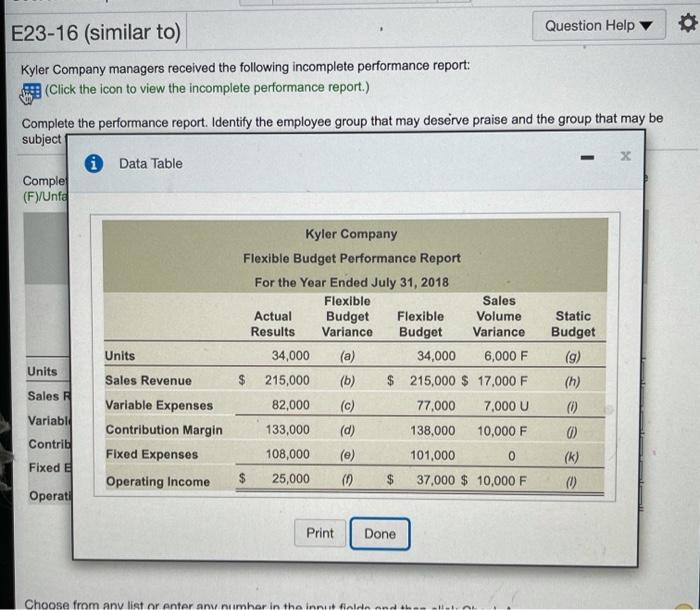Screen dimensions: 700x610
Task: Select the Variable Expenses actual value 82,000
Action: [x=291, y=405]
